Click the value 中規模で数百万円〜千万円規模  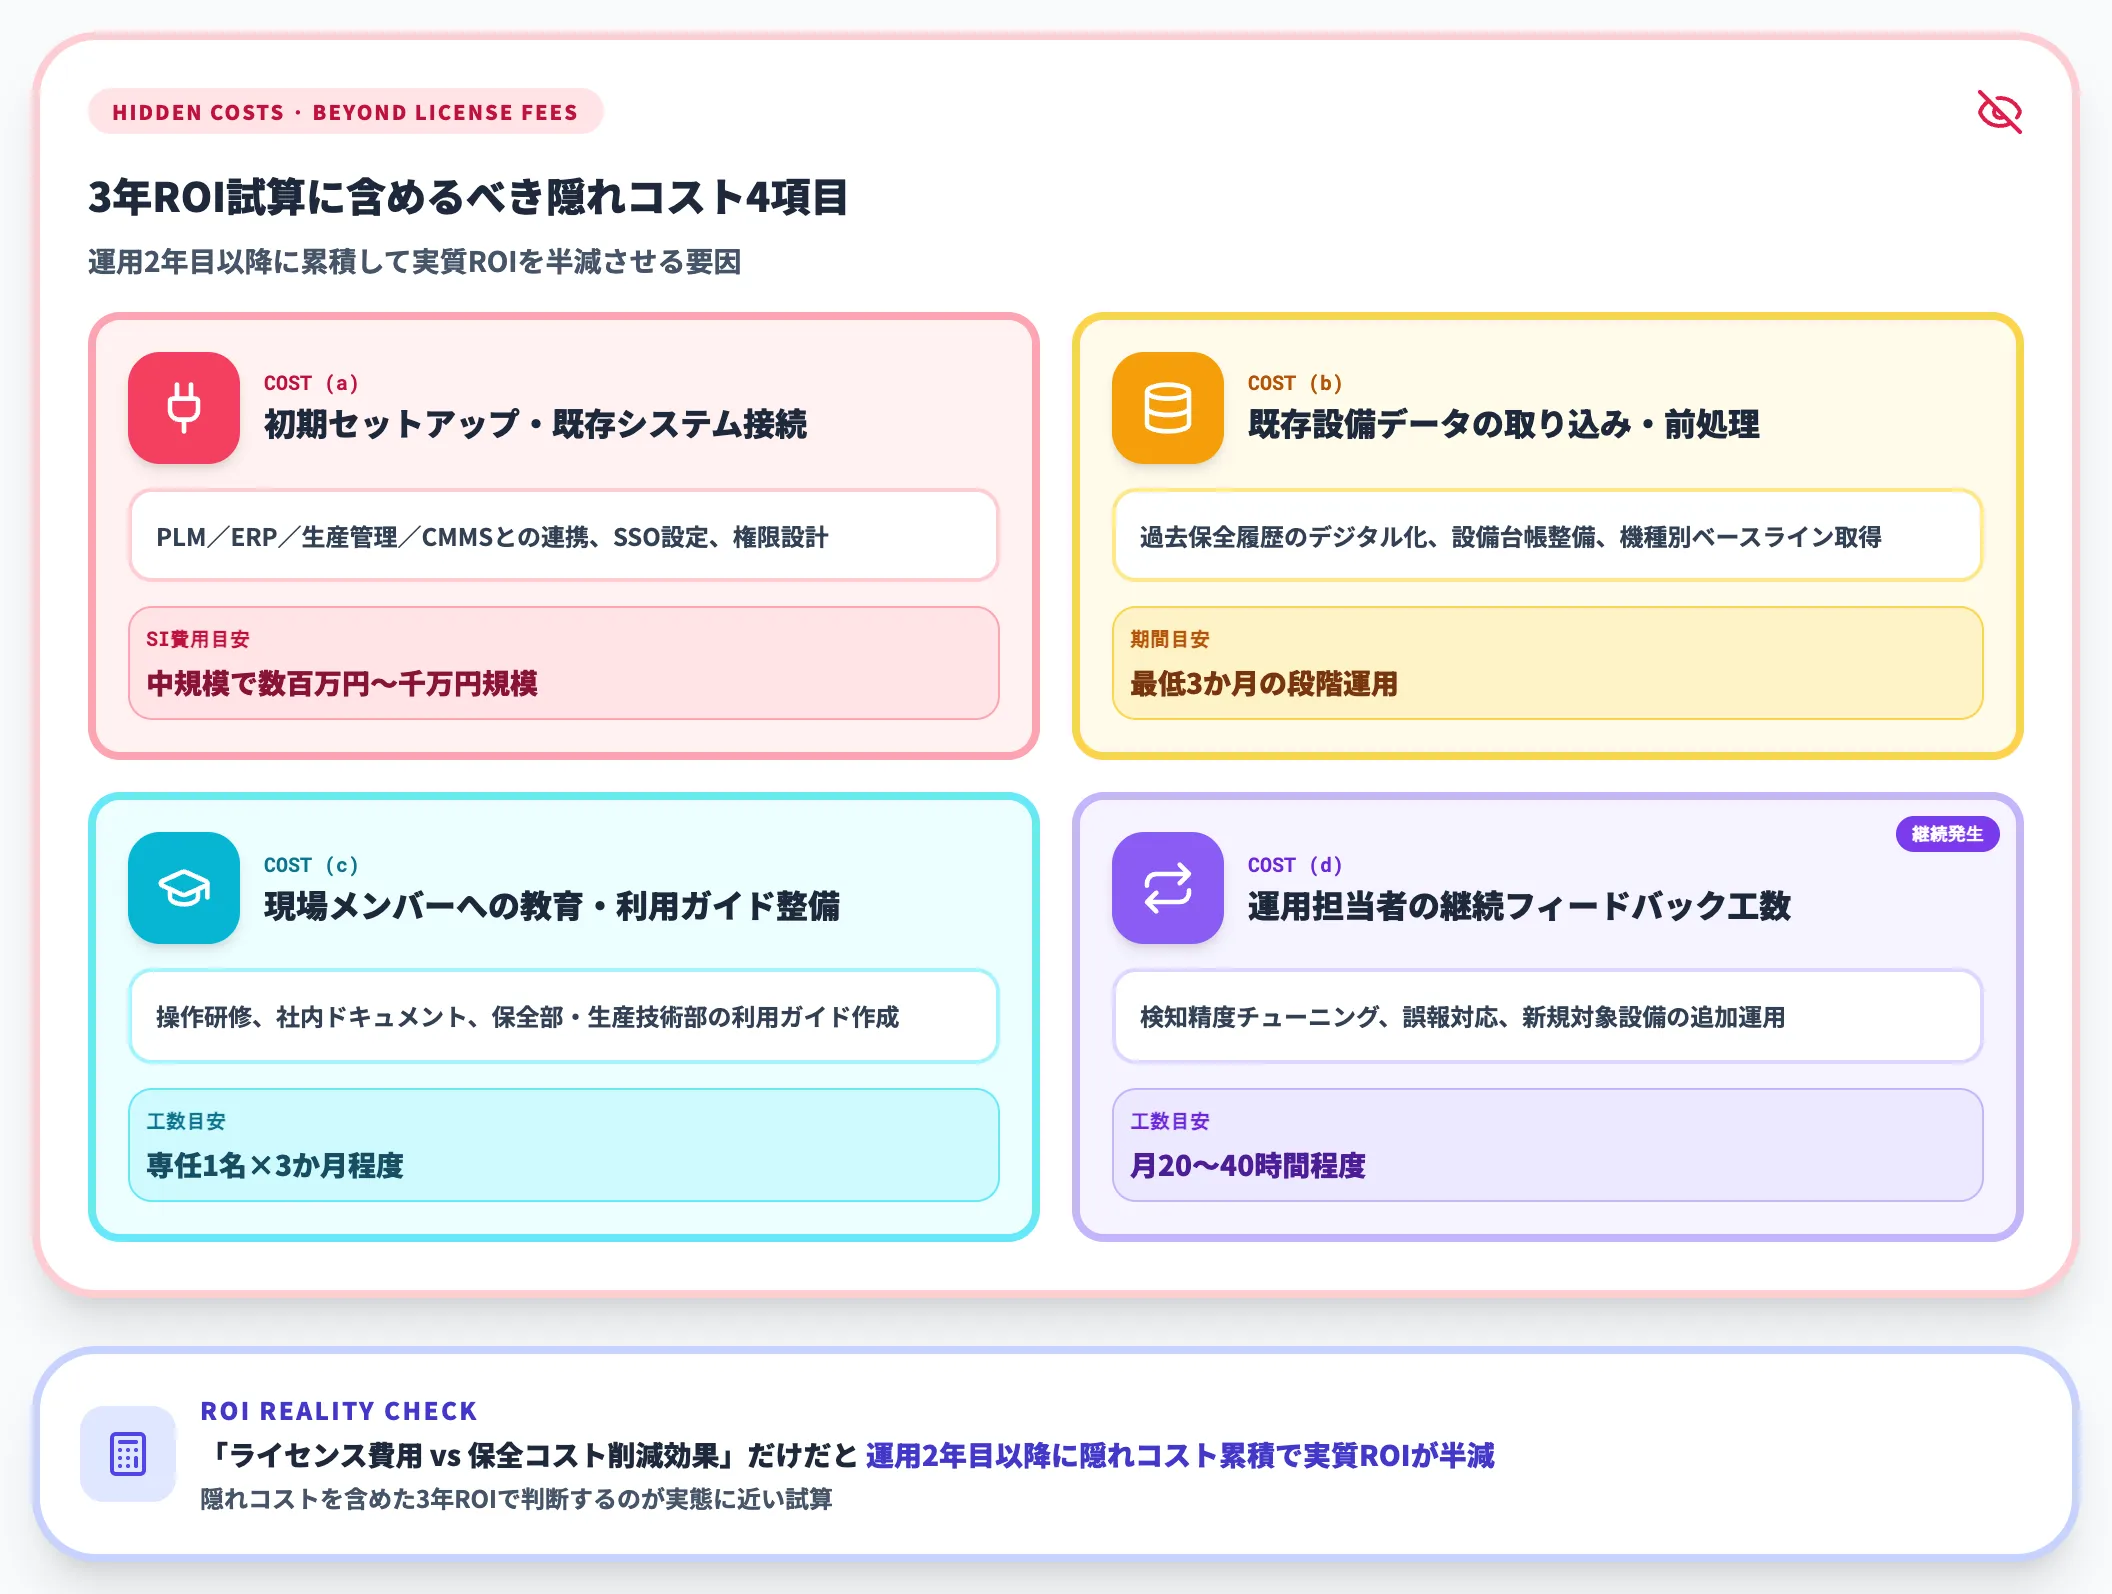click(342, 684)
